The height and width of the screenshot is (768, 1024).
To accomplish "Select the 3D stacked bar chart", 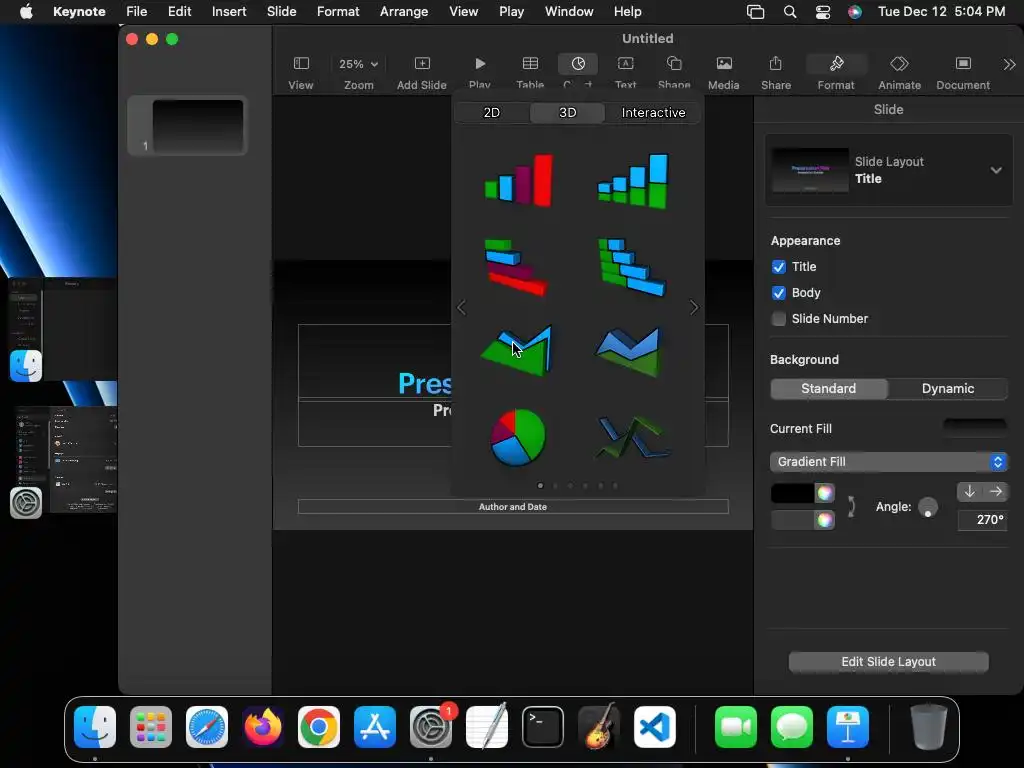I will click(632, 266).
